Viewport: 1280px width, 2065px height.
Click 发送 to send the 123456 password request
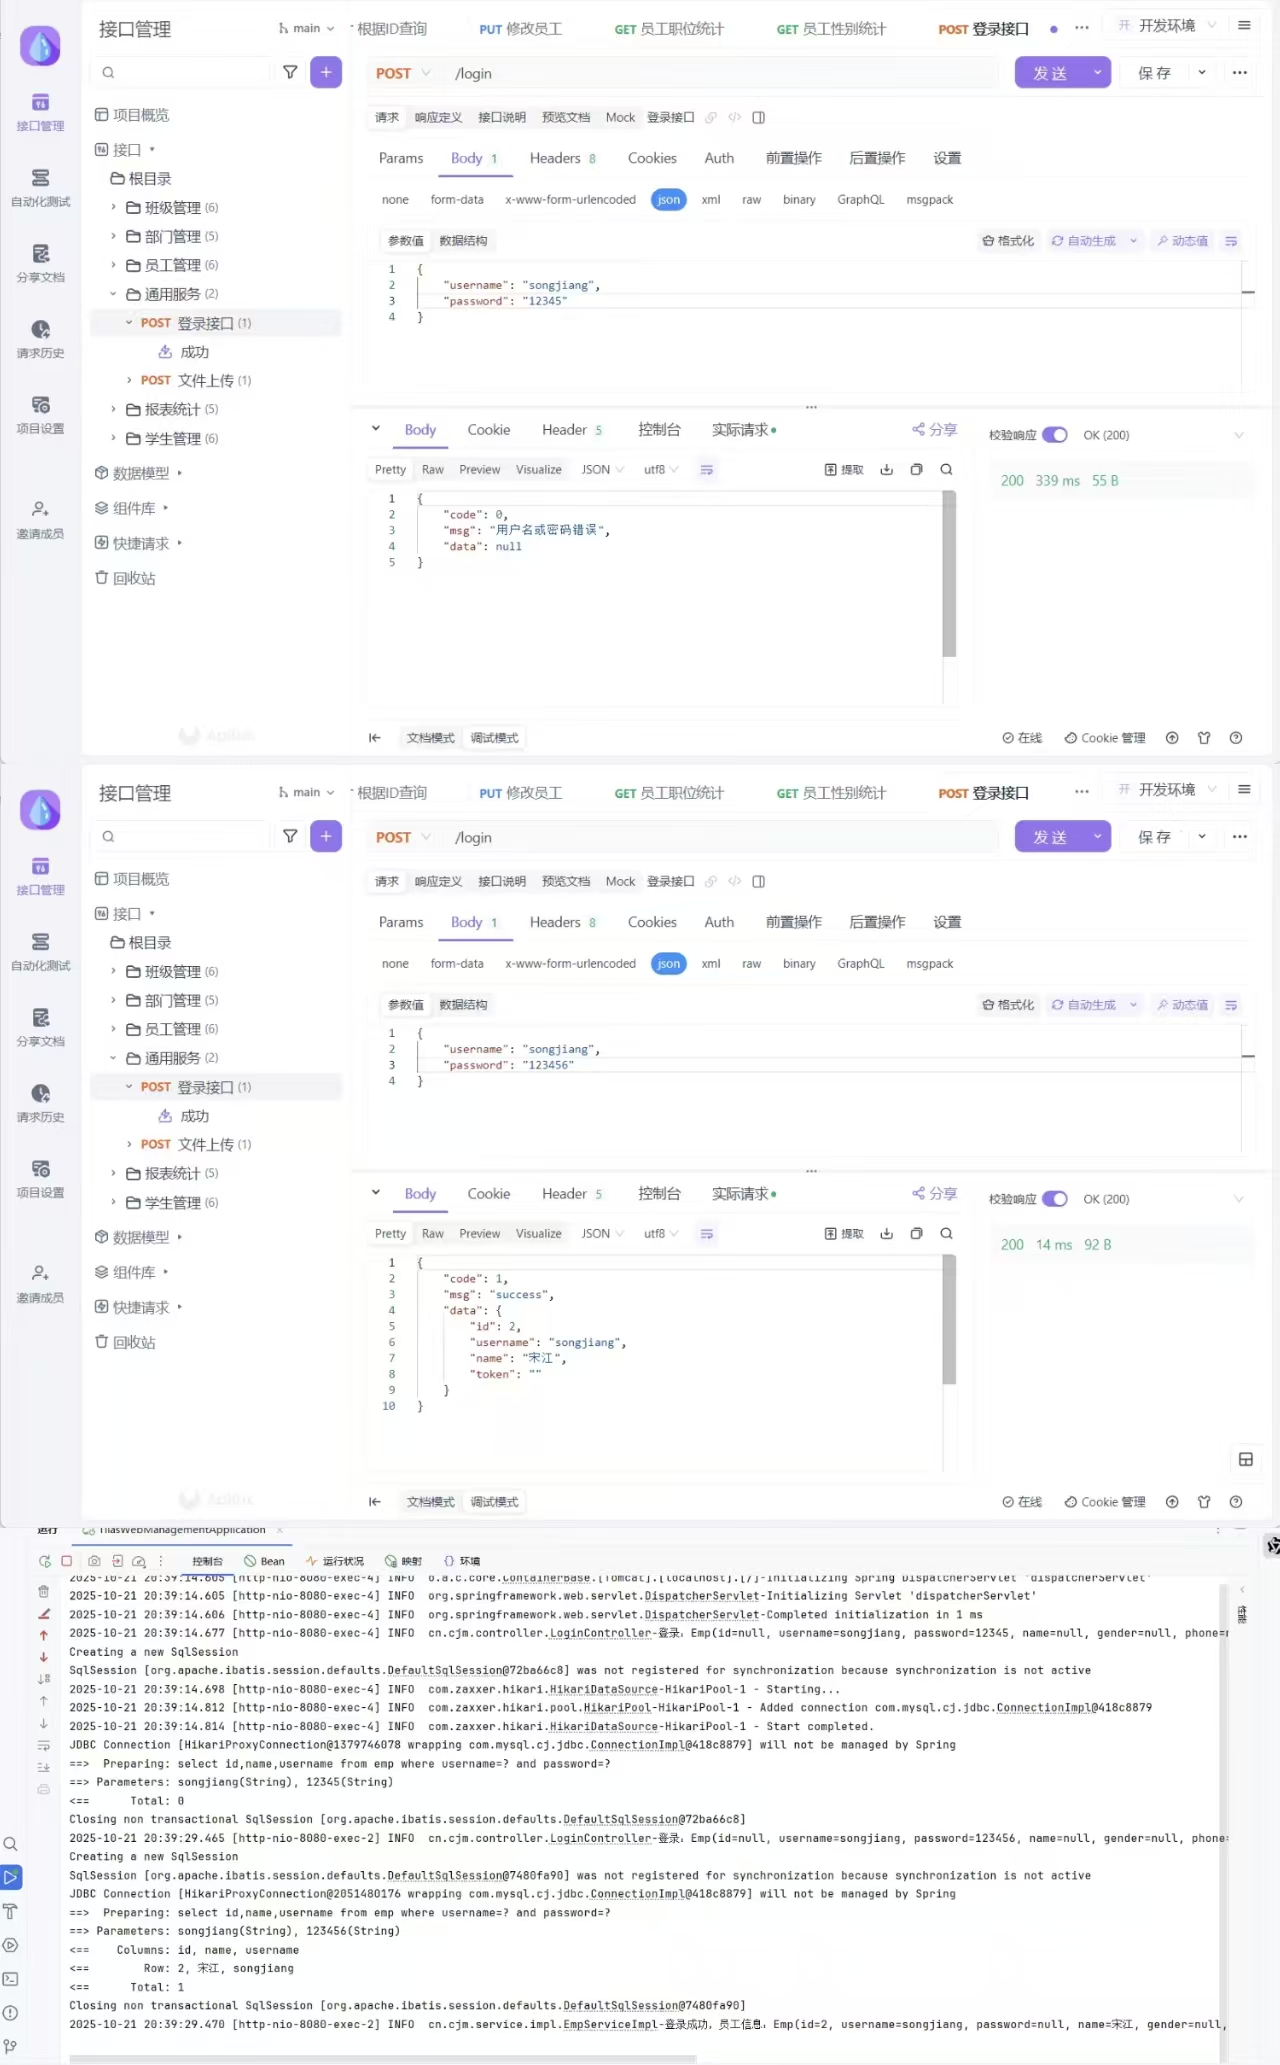(x=1049, y=838)
